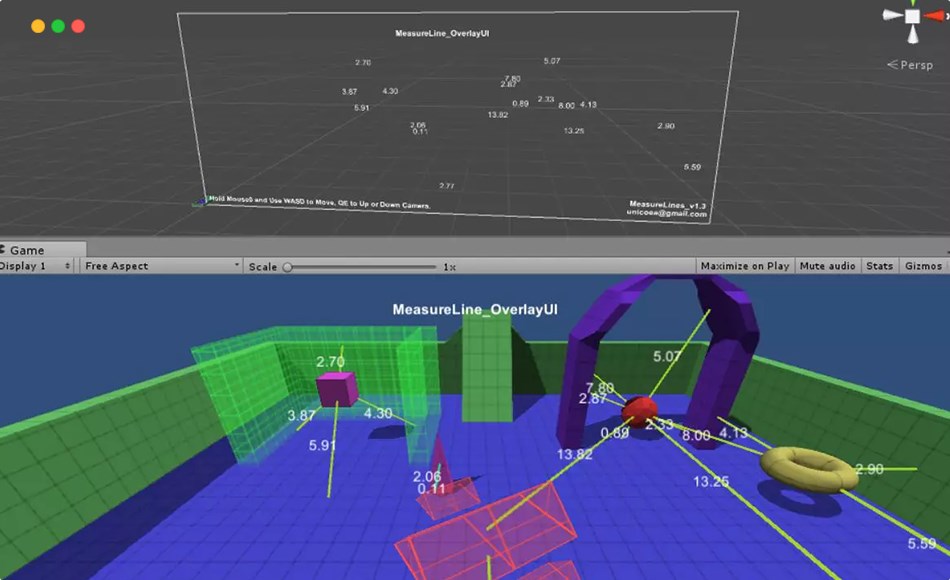Click the Game view icon in the tab
This screenshot has width=950, height=580.
(4, 249)
